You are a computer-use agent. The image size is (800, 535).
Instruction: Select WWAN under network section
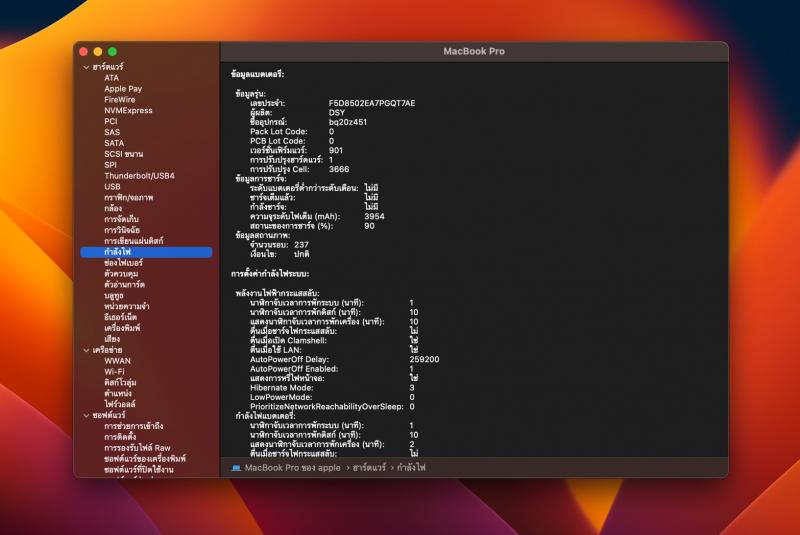pyautogui.click(x=117, y=361)
